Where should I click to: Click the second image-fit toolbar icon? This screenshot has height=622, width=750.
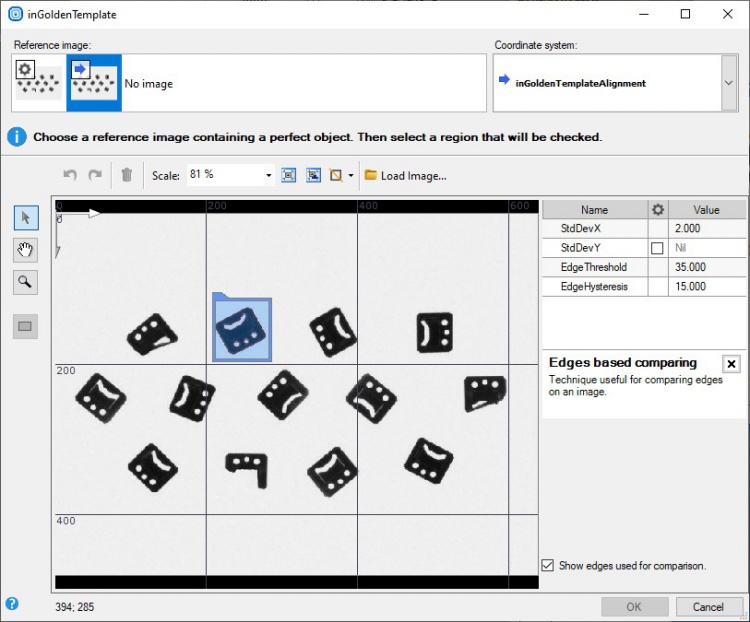tap(313, 175)
